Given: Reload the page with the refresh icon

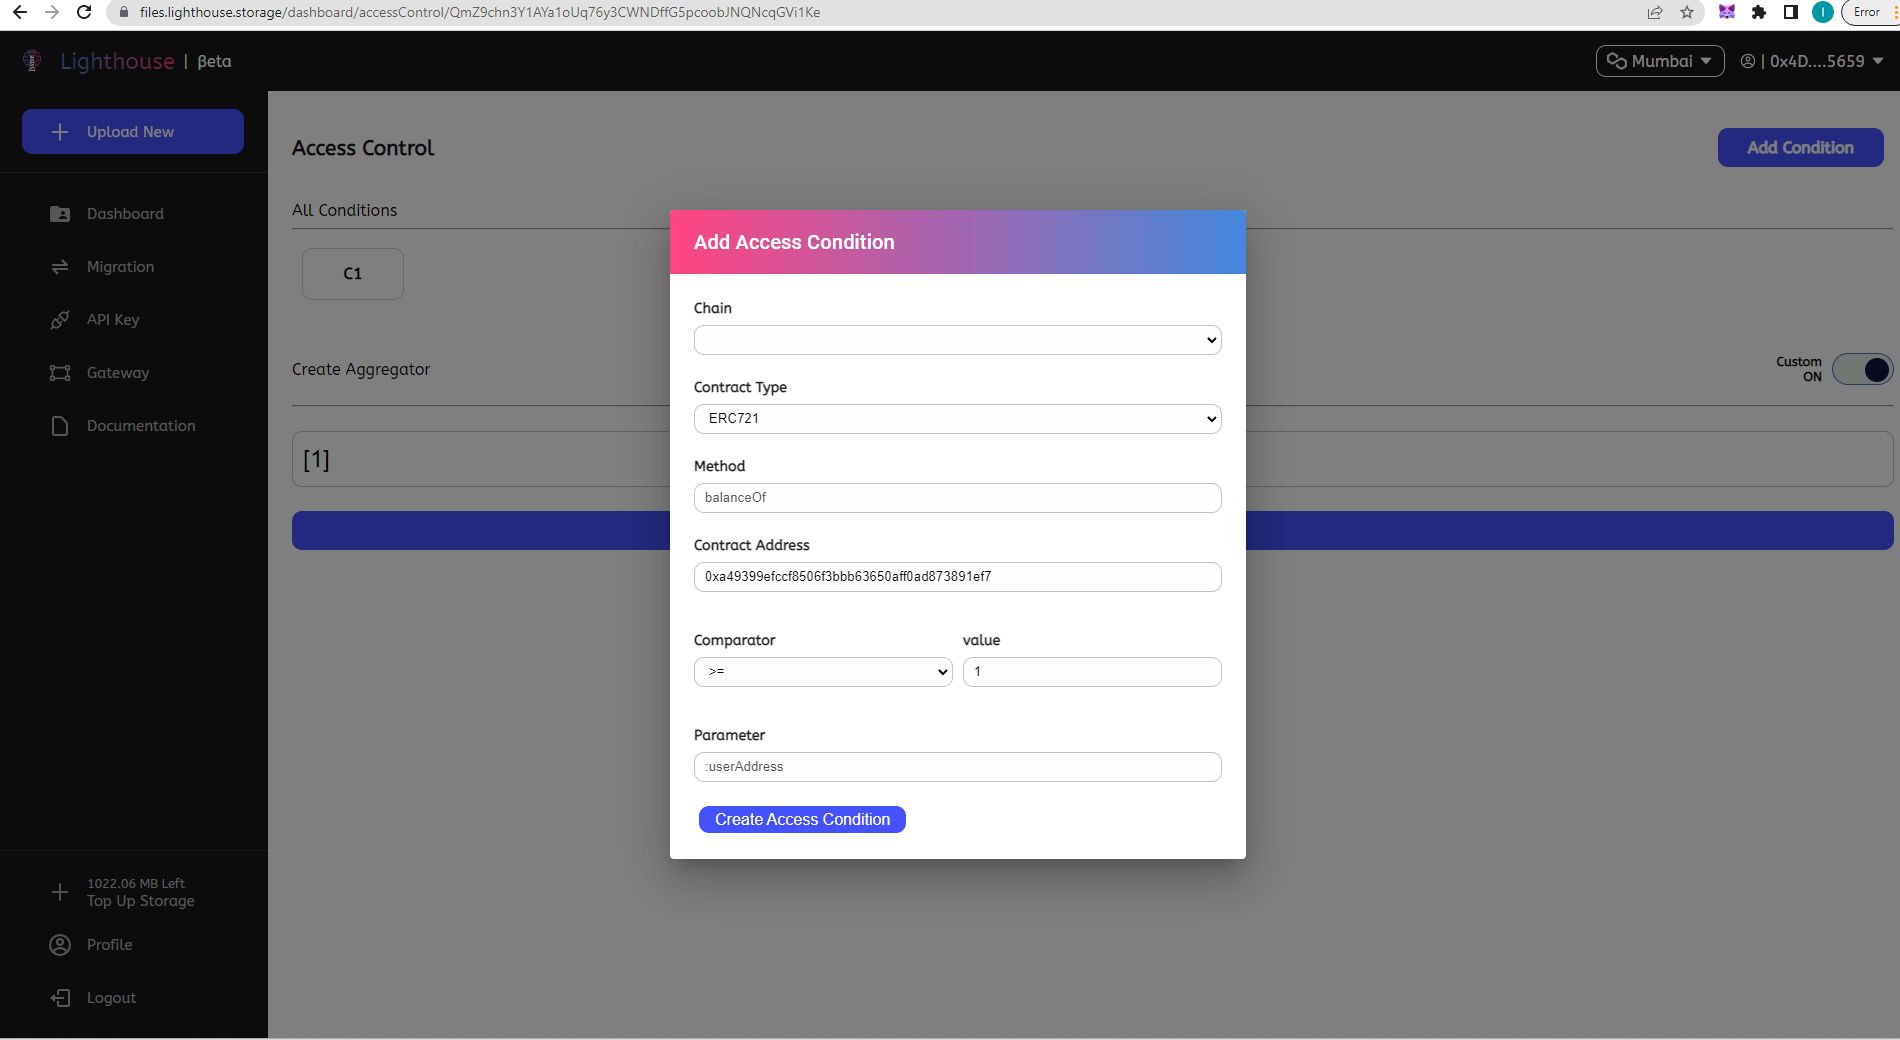Looking at the screenshot, I should (85, 12).
